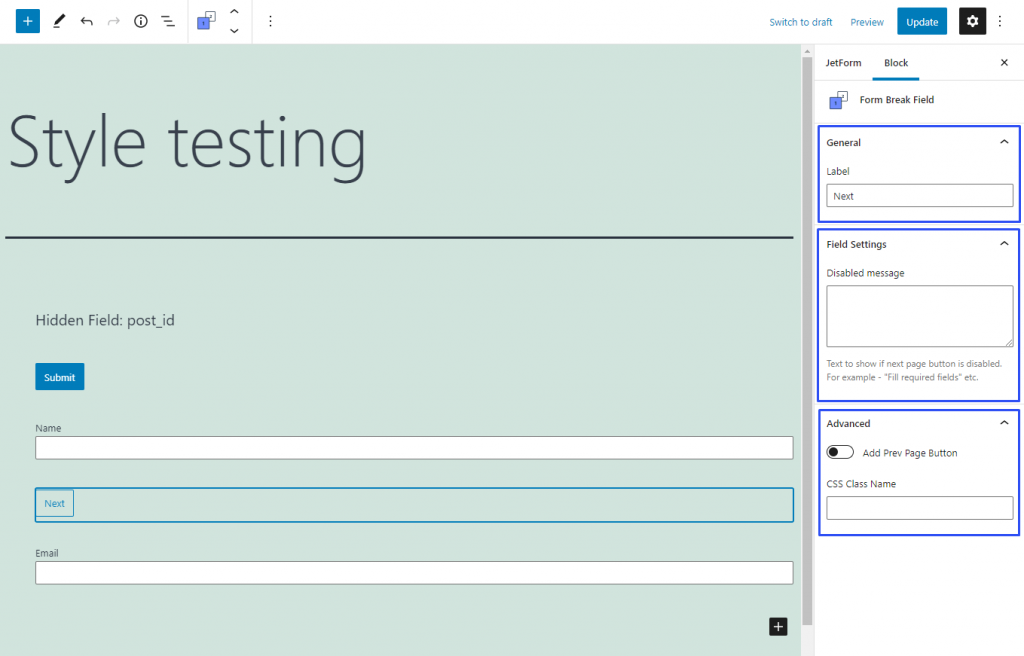Image resolution: width=1024 pixels, height=656 pixels.
Task: Toggle the settings gear sidebar
Action: point(972,21)
